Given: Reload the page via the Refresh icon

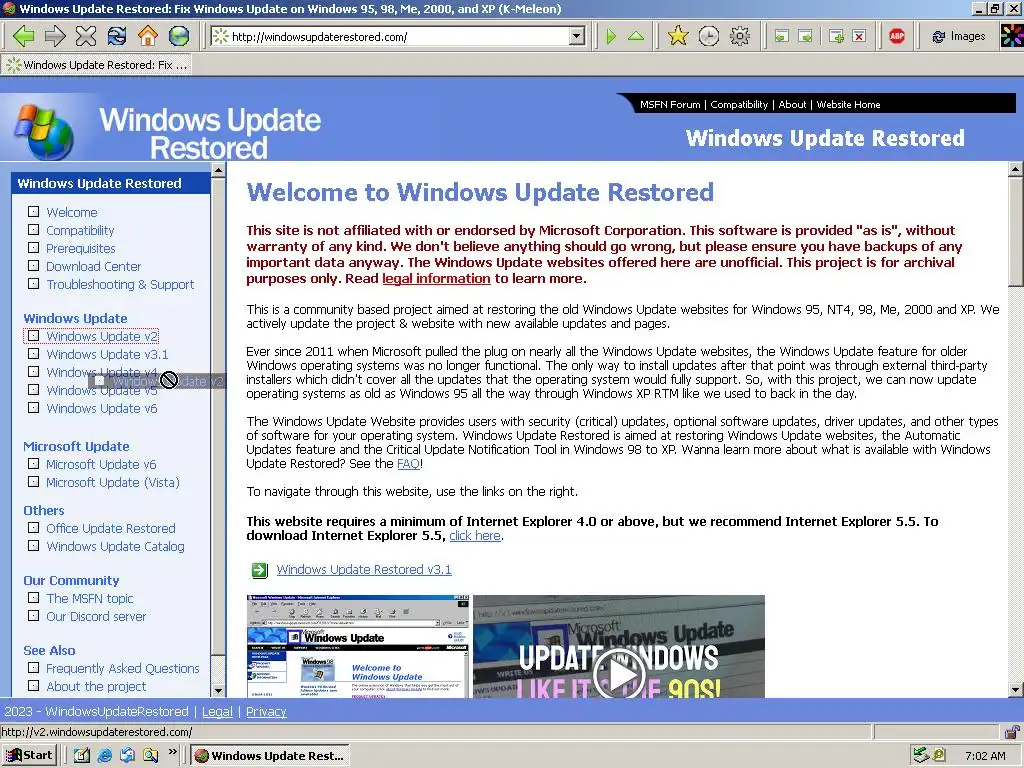Looking at the screenshot, I should click(x=117, y=36).
